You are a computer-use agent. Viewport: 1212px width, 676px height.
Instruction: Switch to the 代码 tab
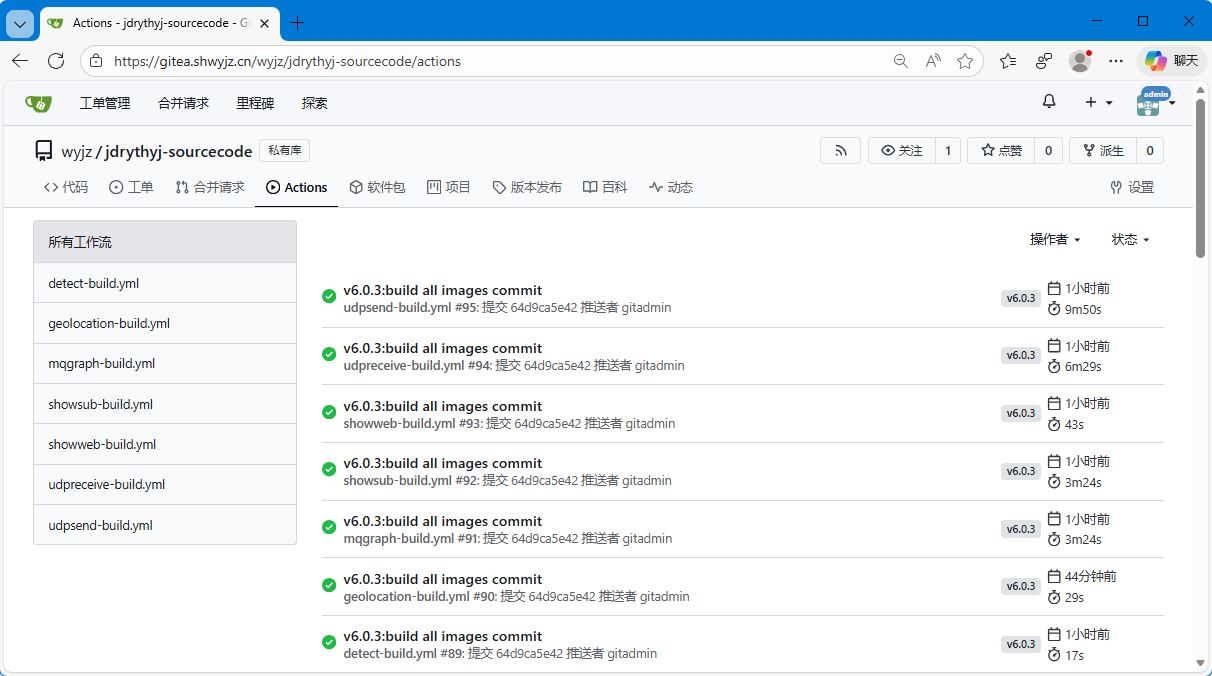click(66, 187)
